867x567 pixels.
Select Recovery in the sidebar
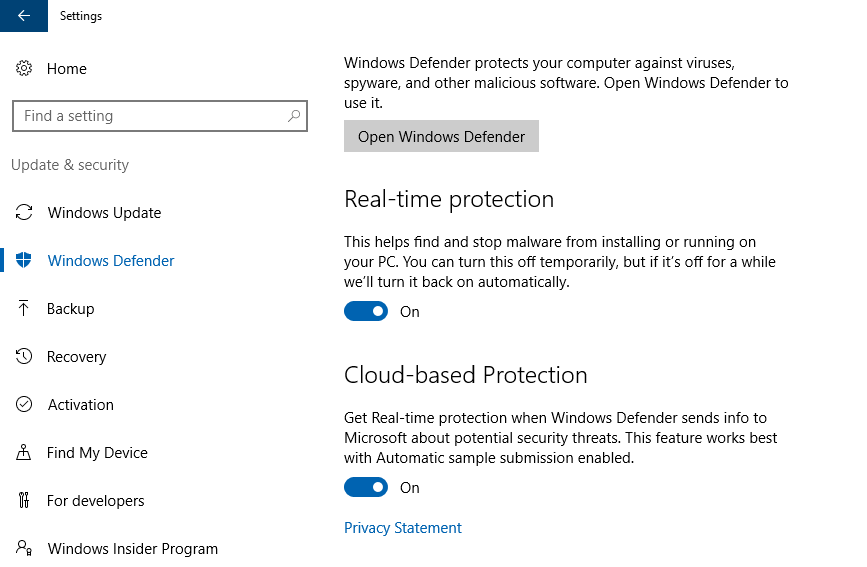[x=76, y=357]
